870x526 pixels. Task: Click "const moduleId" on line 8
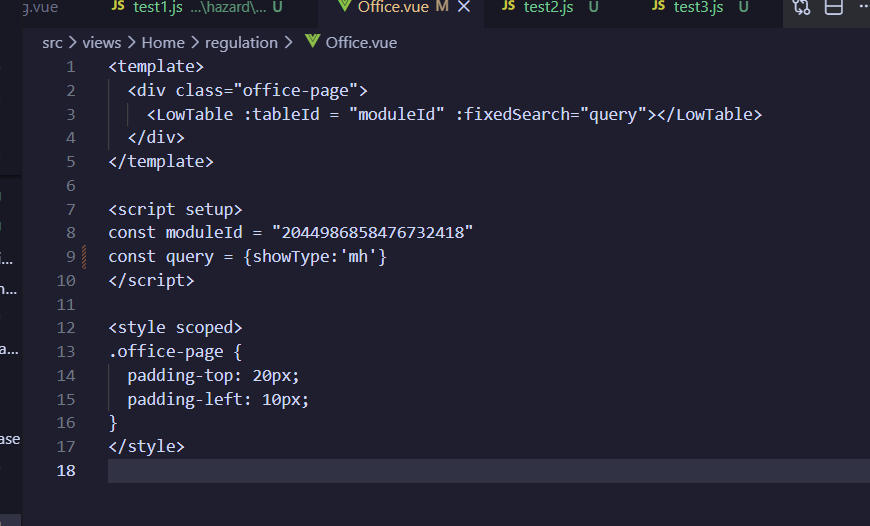[x=175, y=232]
